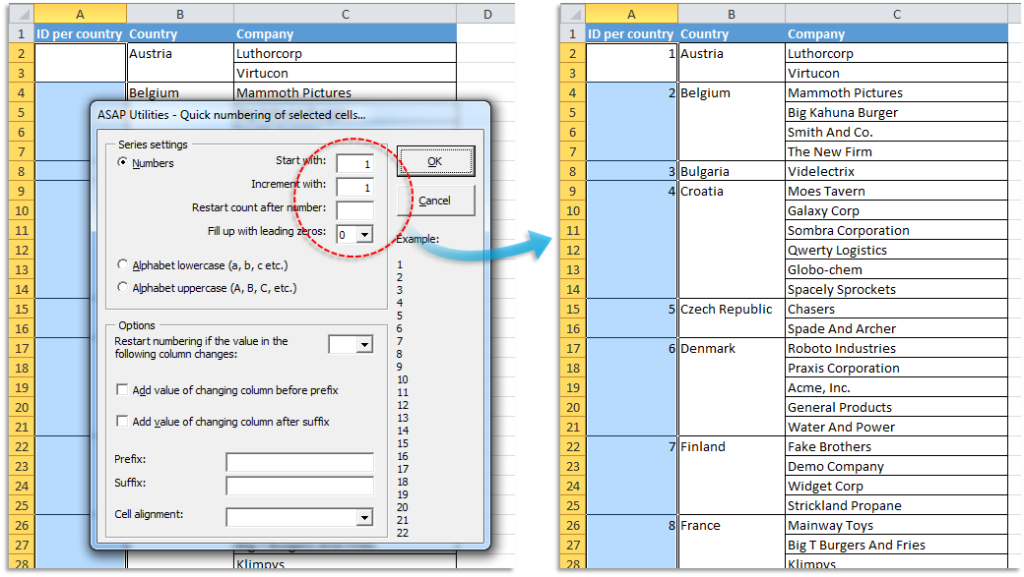This screenshot has width=1024, height=577.
Task: Select the Numbers radio button
Action: (122, 163)
